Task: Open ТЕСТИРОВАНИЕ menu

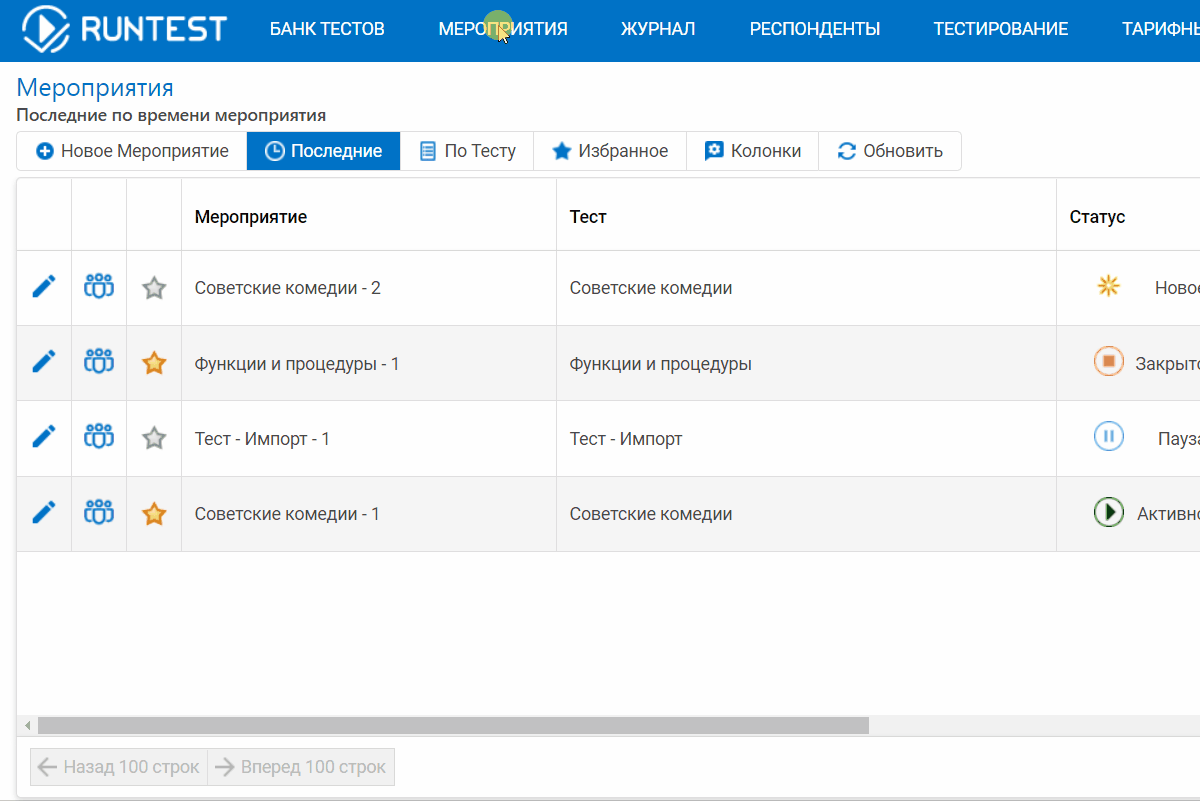Action: pos(1001,29)
